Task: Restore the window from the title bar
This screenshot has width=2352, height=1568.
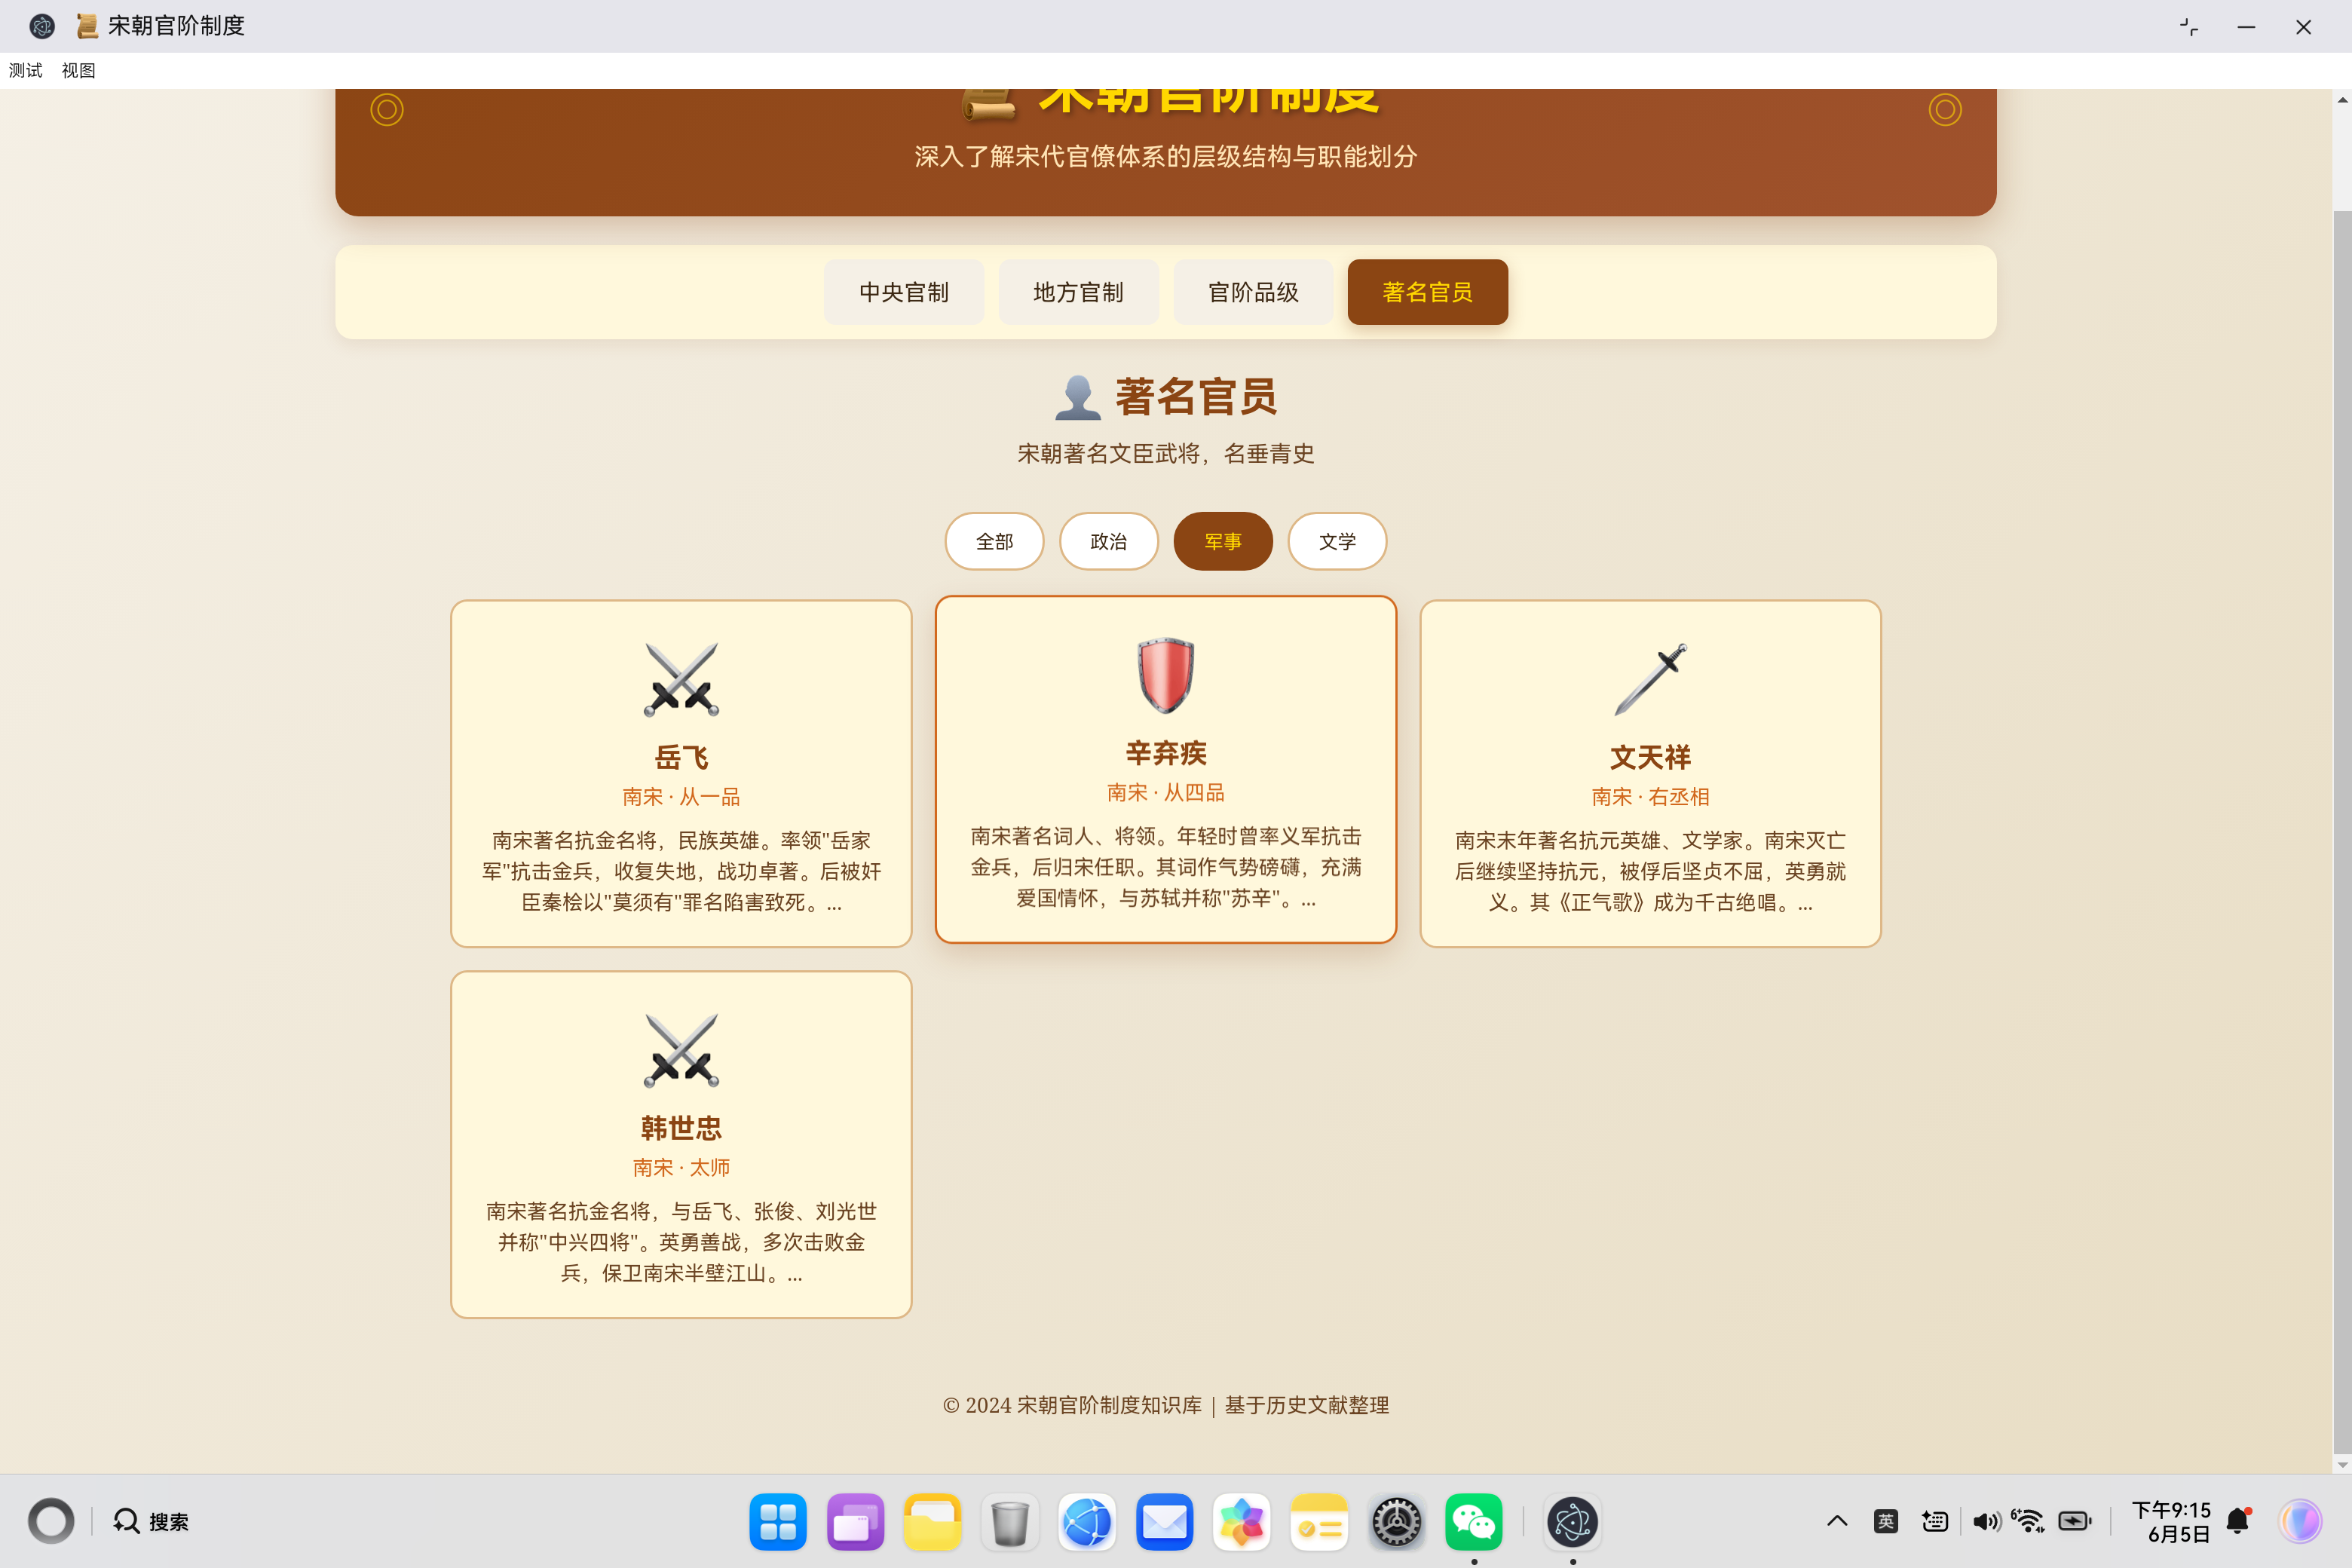Action: click(2188, 27)
